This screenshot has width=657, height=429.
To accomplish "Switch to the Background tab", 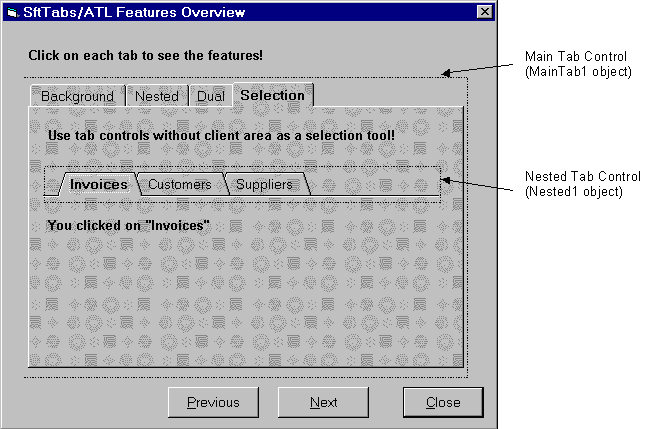I will click(x=77, y=97).
